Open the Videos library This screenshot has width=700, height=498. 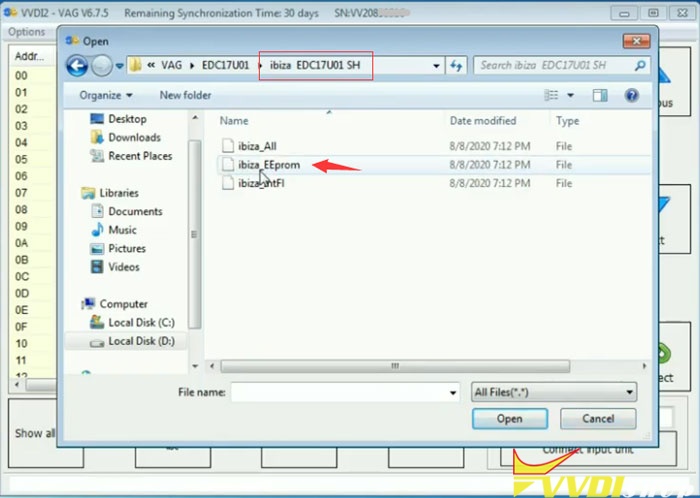115,267
